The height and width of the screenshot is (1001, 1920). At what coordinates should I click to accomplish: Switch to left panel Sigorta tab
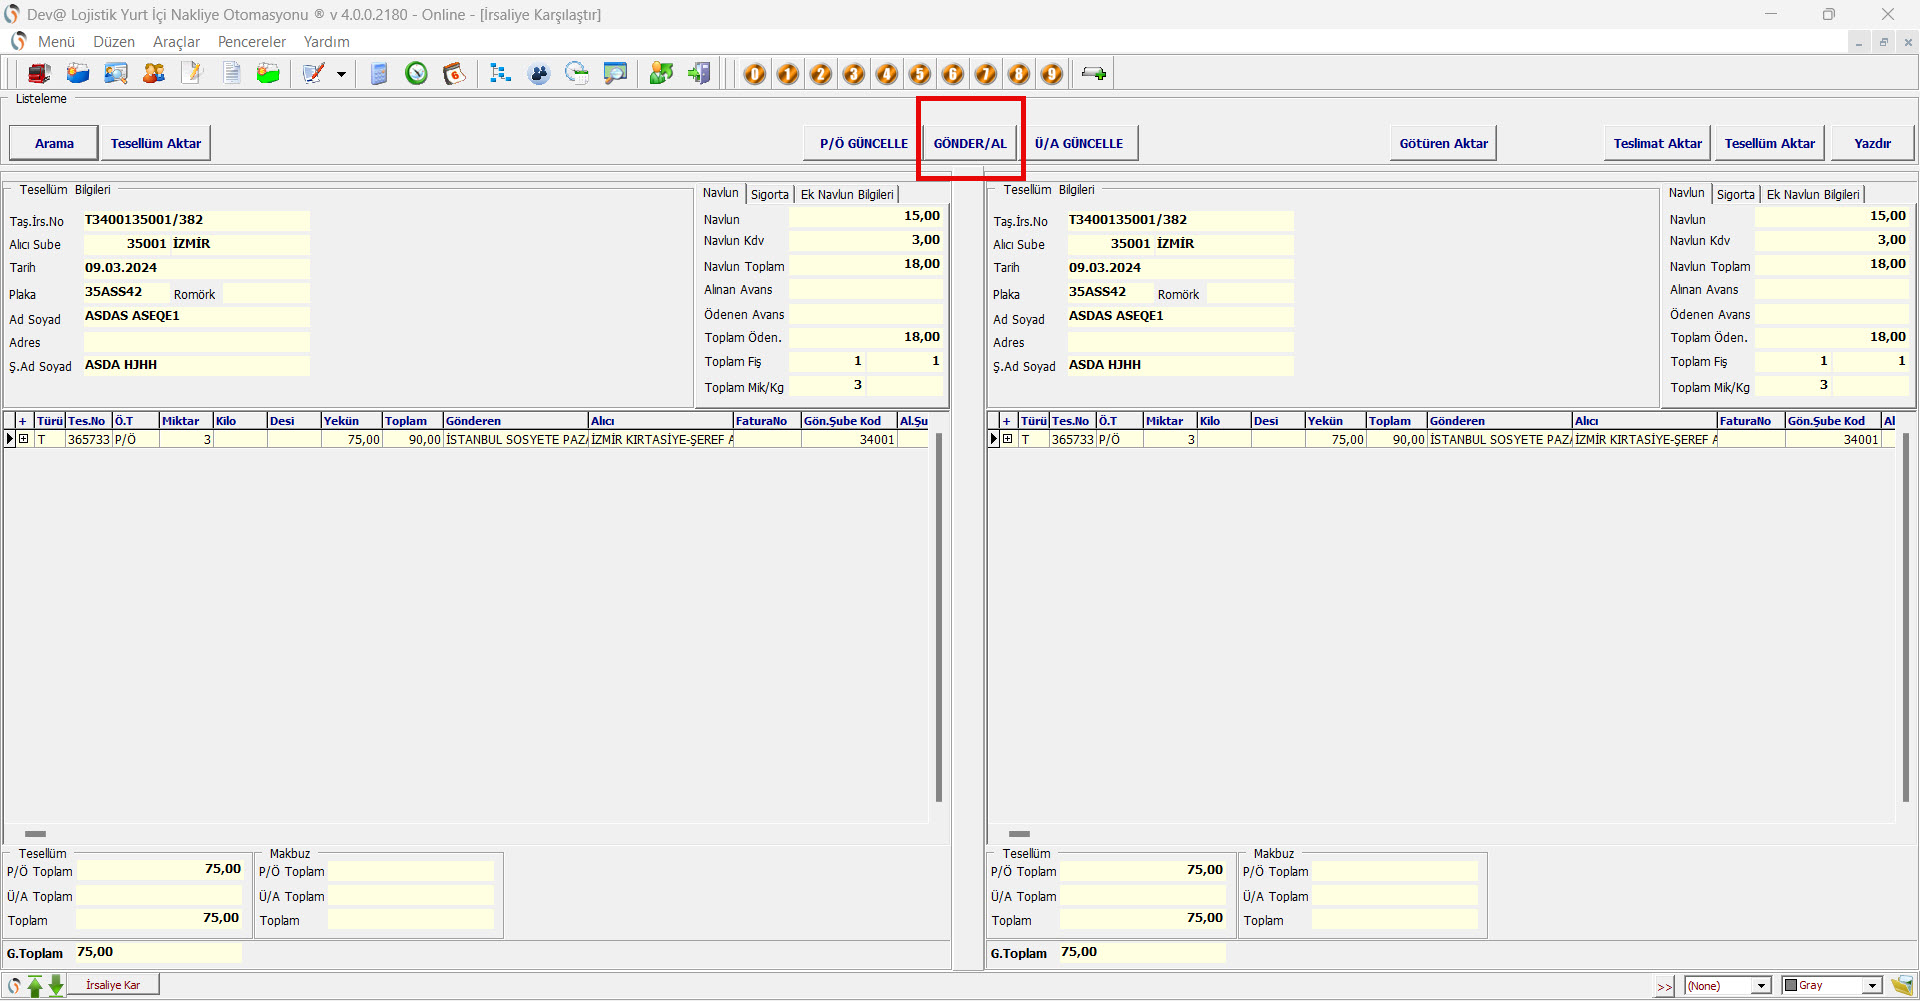(770, 194)
